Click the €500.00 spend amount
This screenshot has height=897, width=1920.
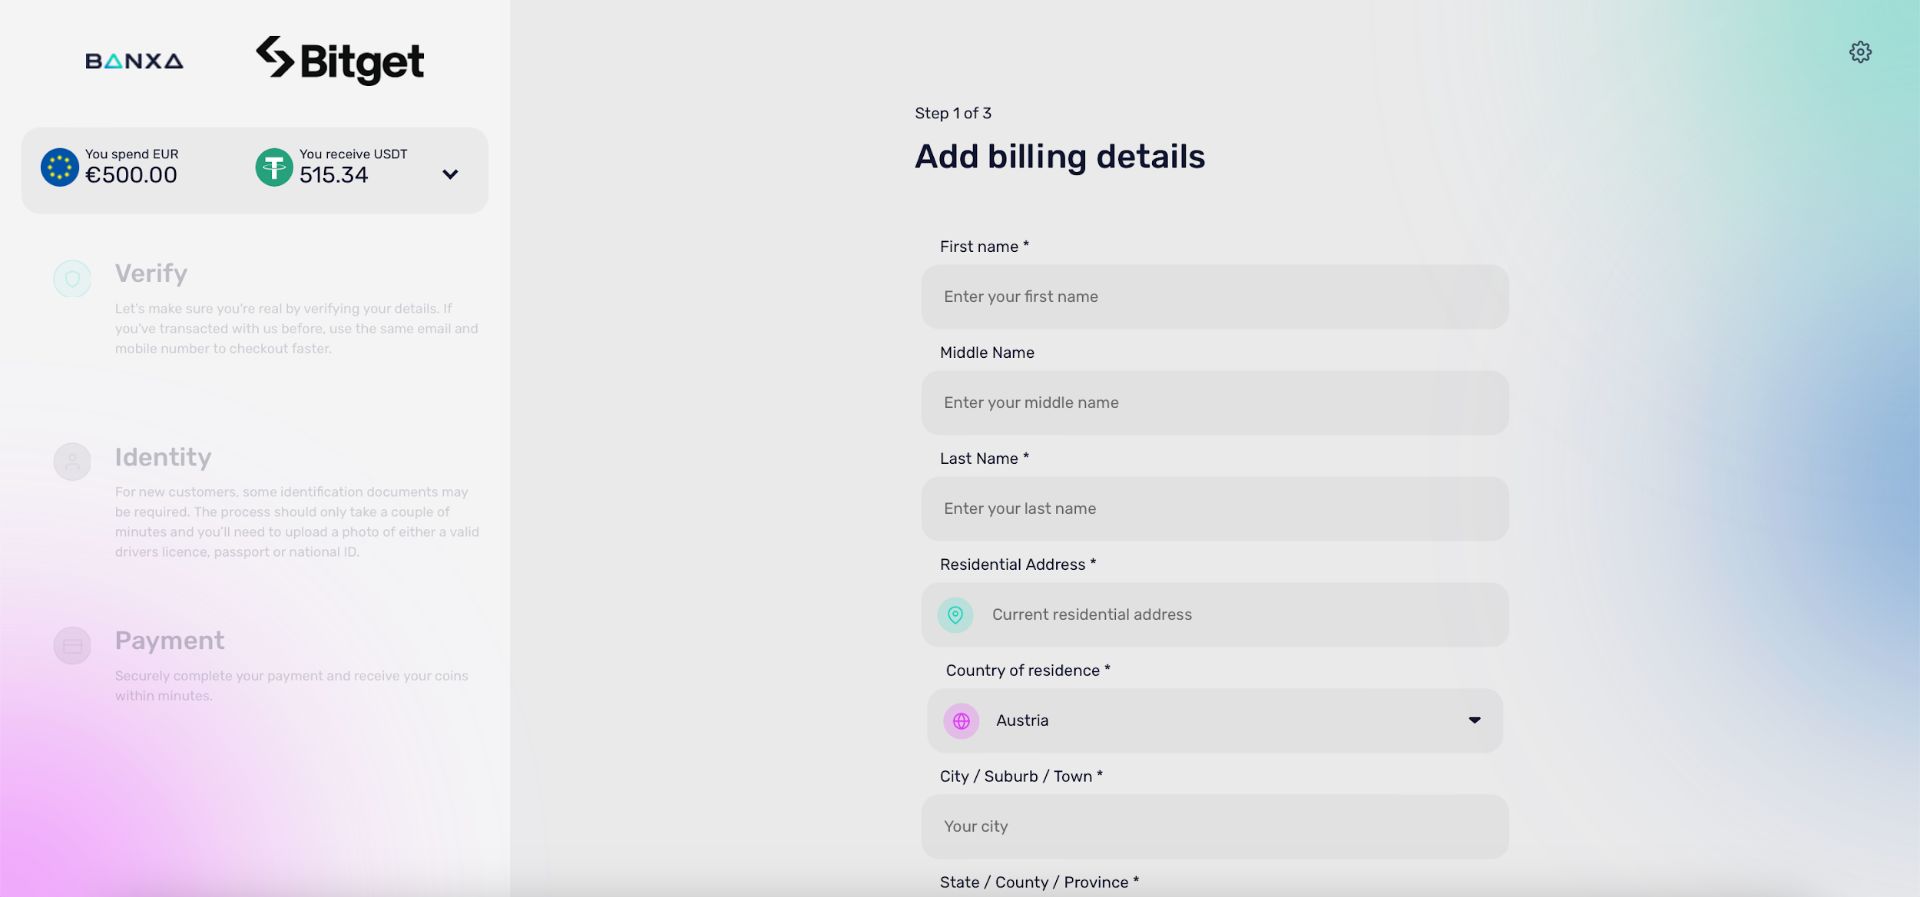(x=131, y=175)
